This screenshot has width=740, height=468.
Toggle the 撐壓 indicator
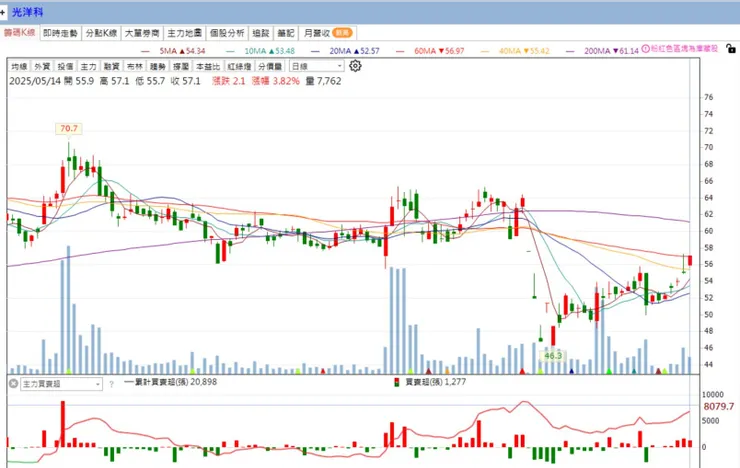click(x=181, y=67)
